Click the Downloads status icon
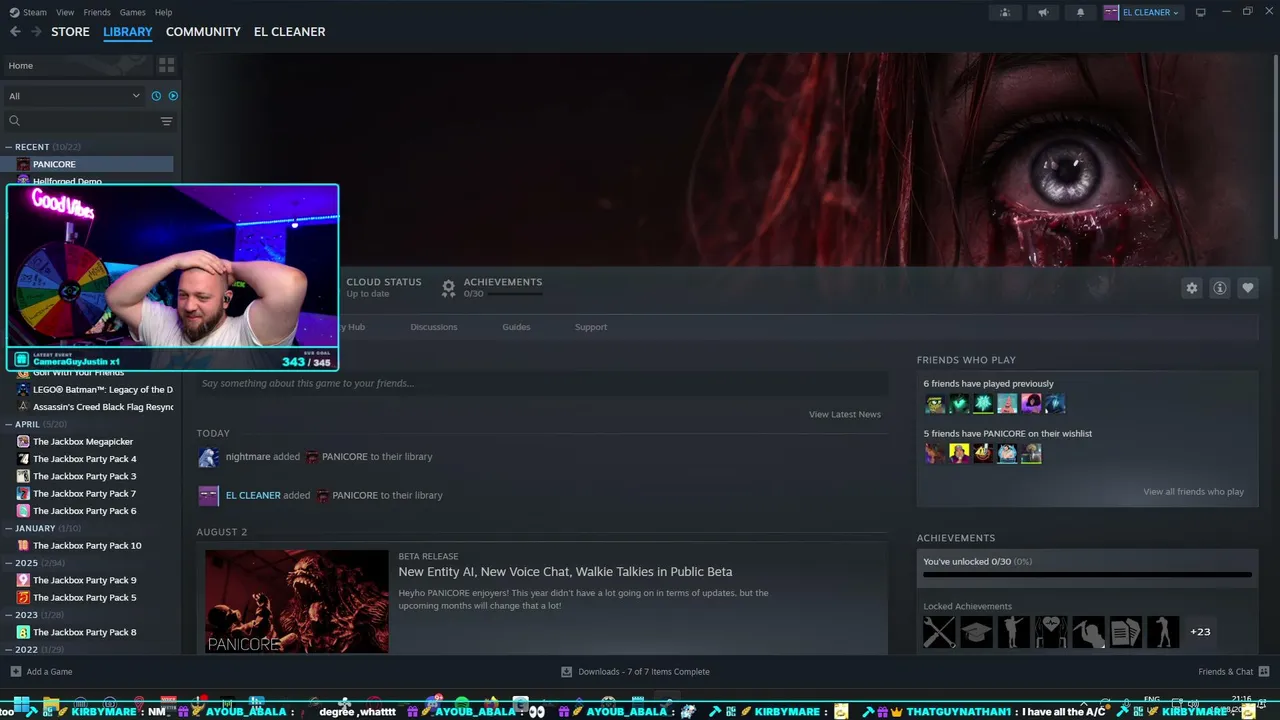 click(566, 672)
